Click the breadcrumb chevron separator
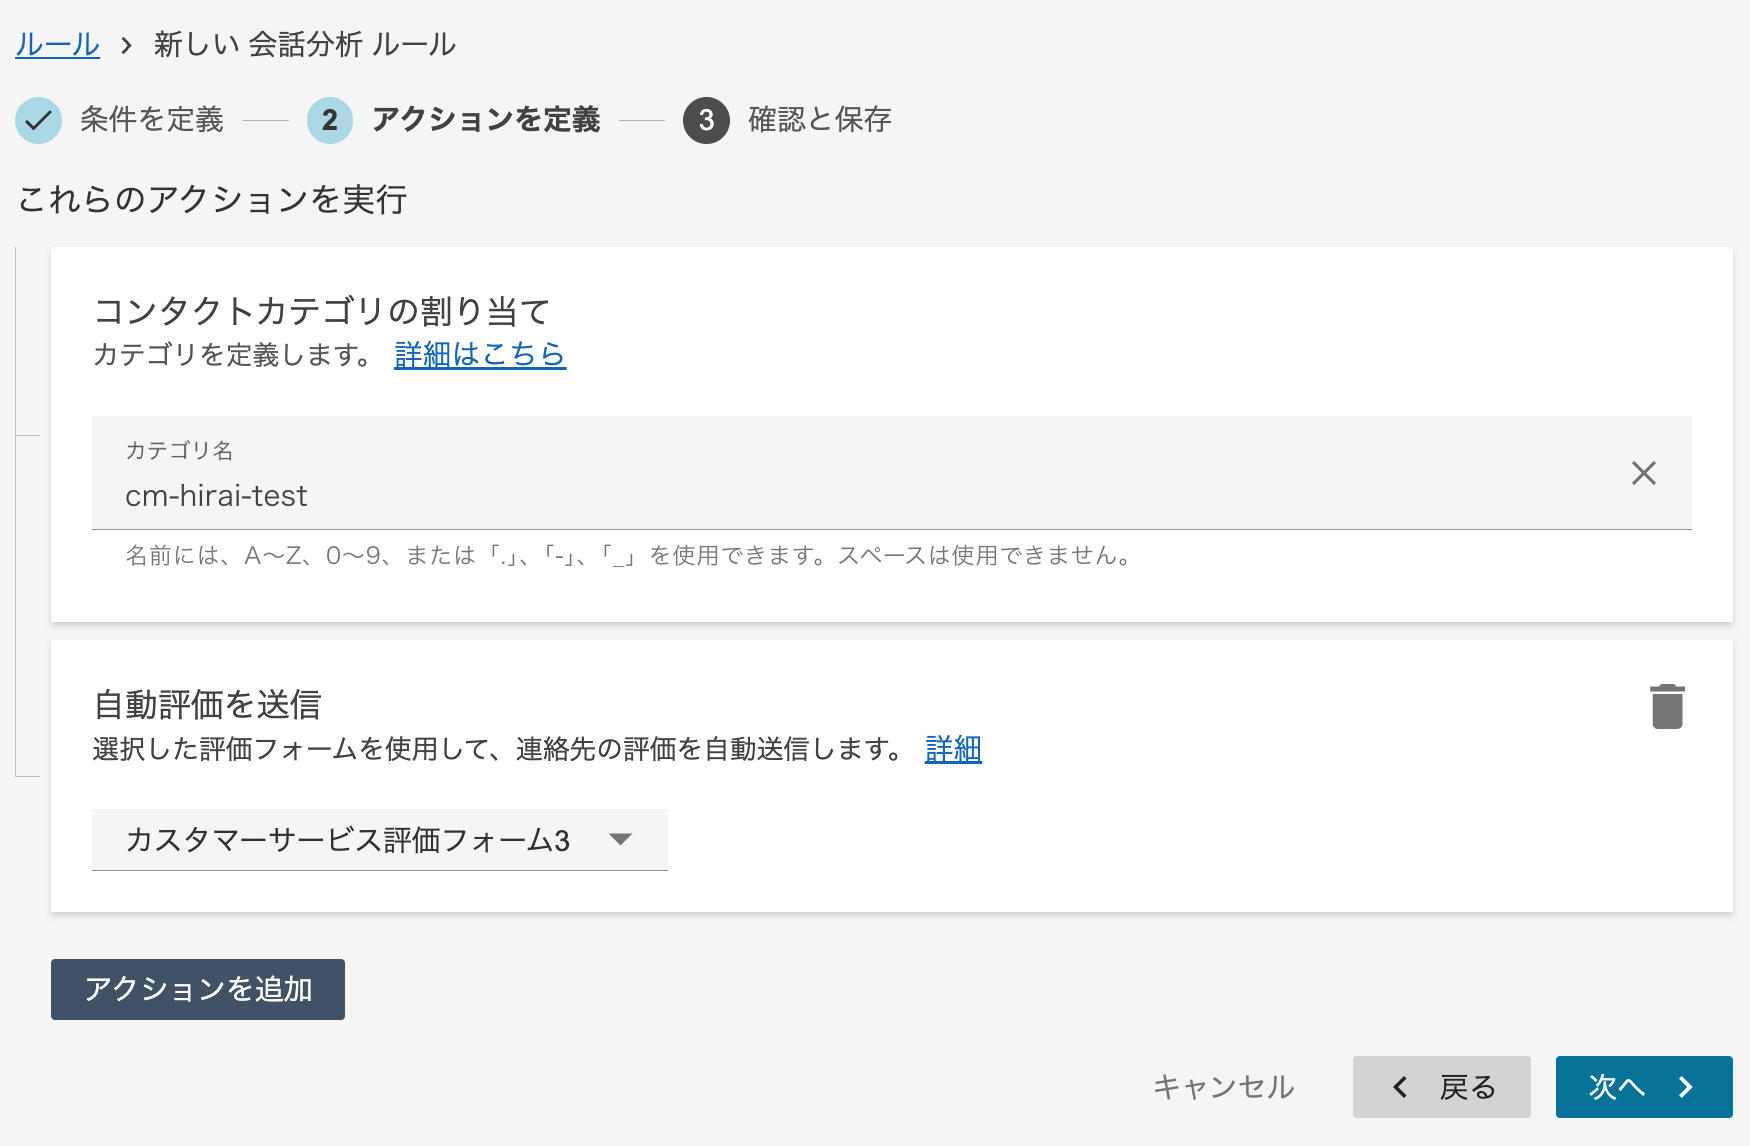 pos(126,45)
